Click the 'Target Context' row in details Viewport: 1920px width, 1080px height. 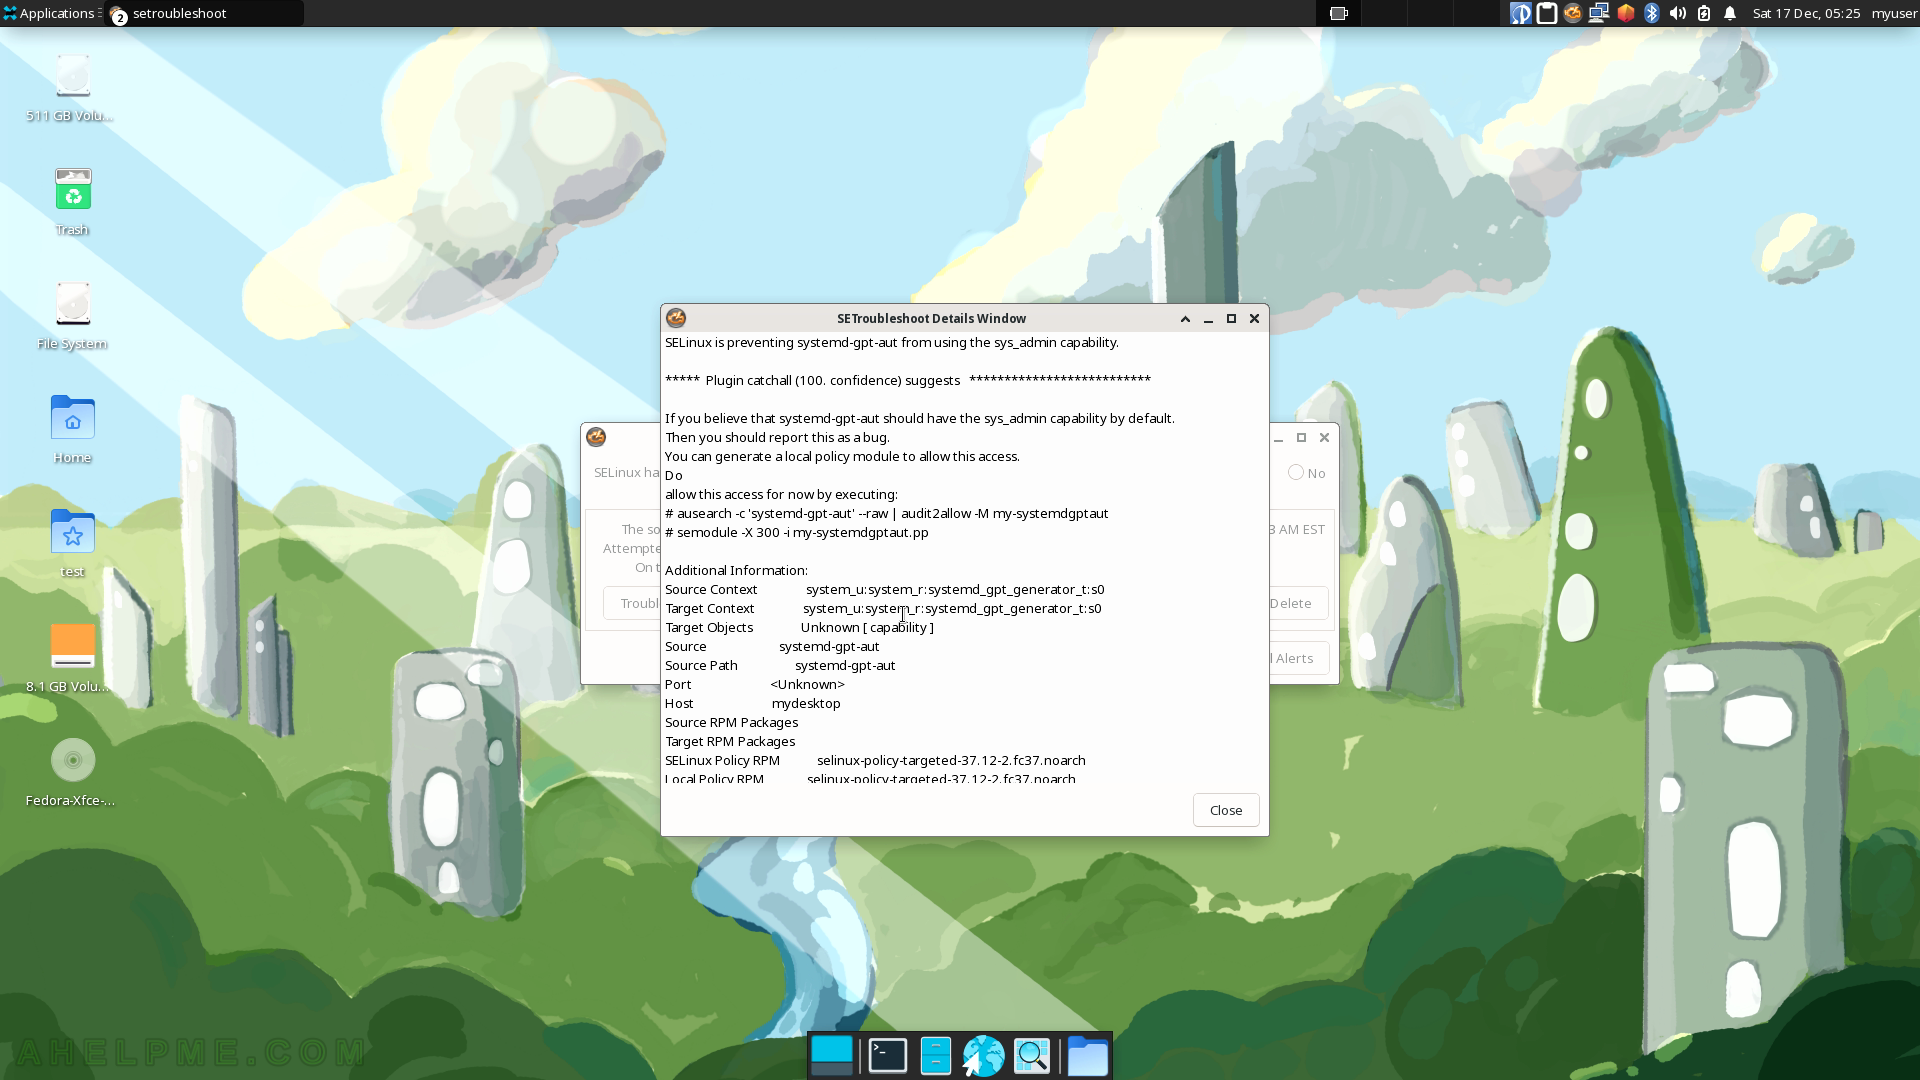tap(883, 609)
